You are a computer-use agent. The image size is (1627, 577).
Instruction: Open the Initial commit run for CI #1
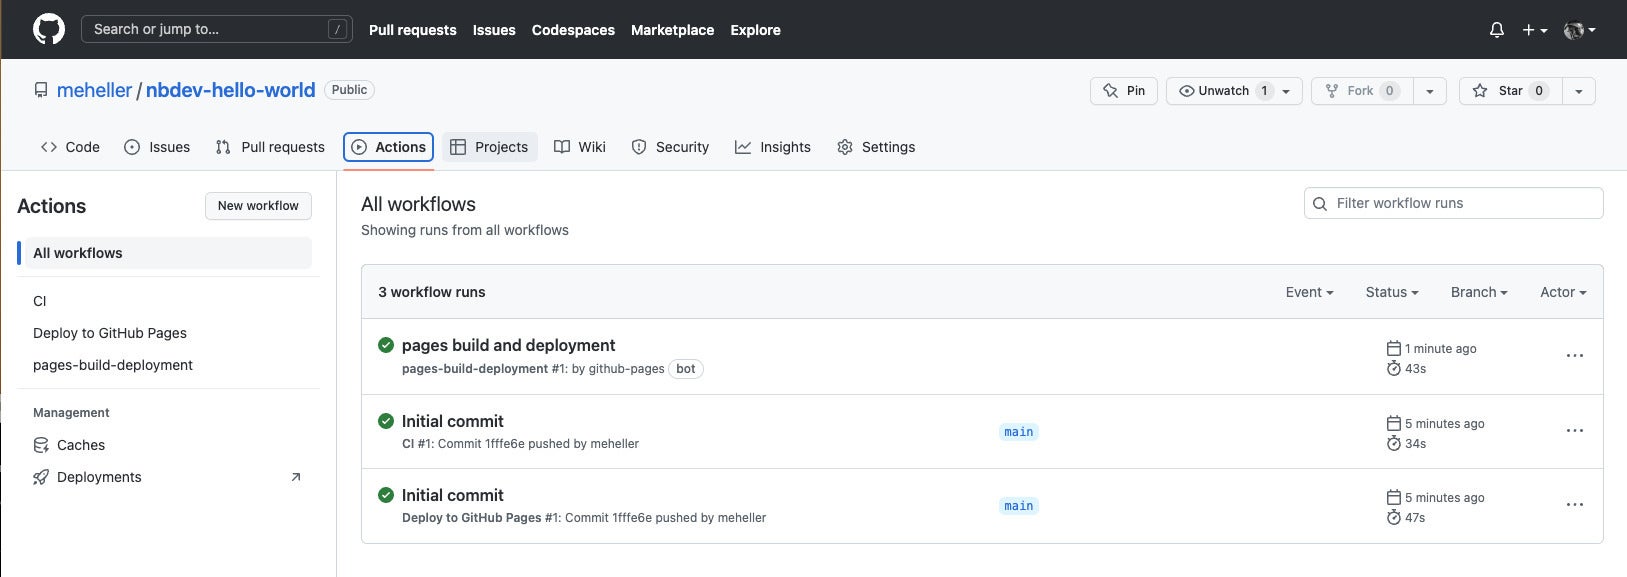tap(452, 421)
